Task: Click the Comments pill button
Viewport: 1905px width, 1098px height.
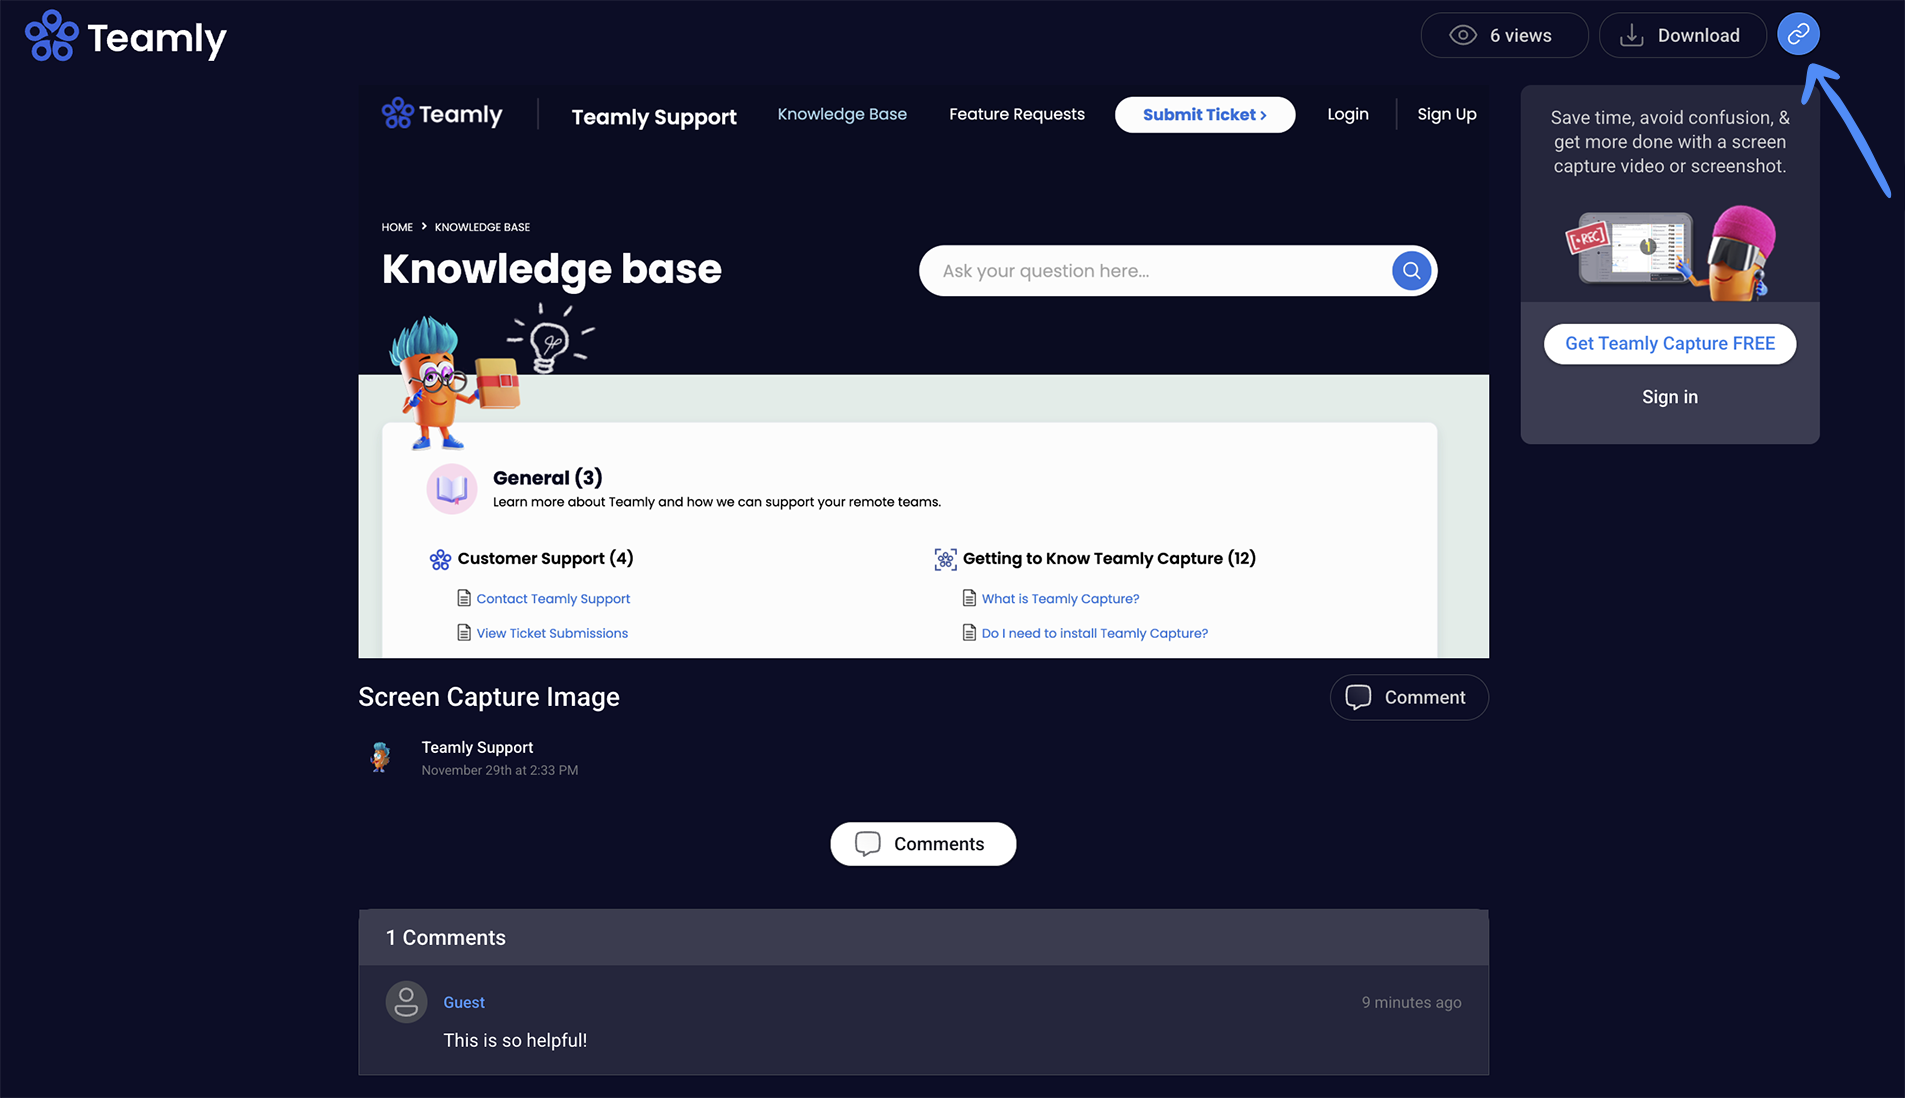Action: [x=923, y=844]
